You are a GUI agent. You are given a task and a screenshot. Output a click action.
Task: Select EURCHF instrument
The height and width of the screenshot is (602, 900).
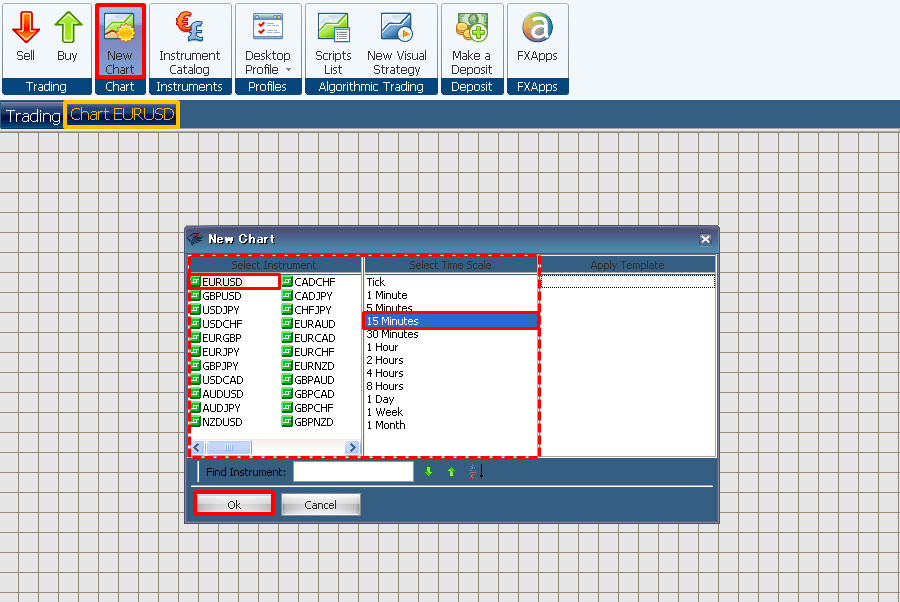(x=308, y=352)
